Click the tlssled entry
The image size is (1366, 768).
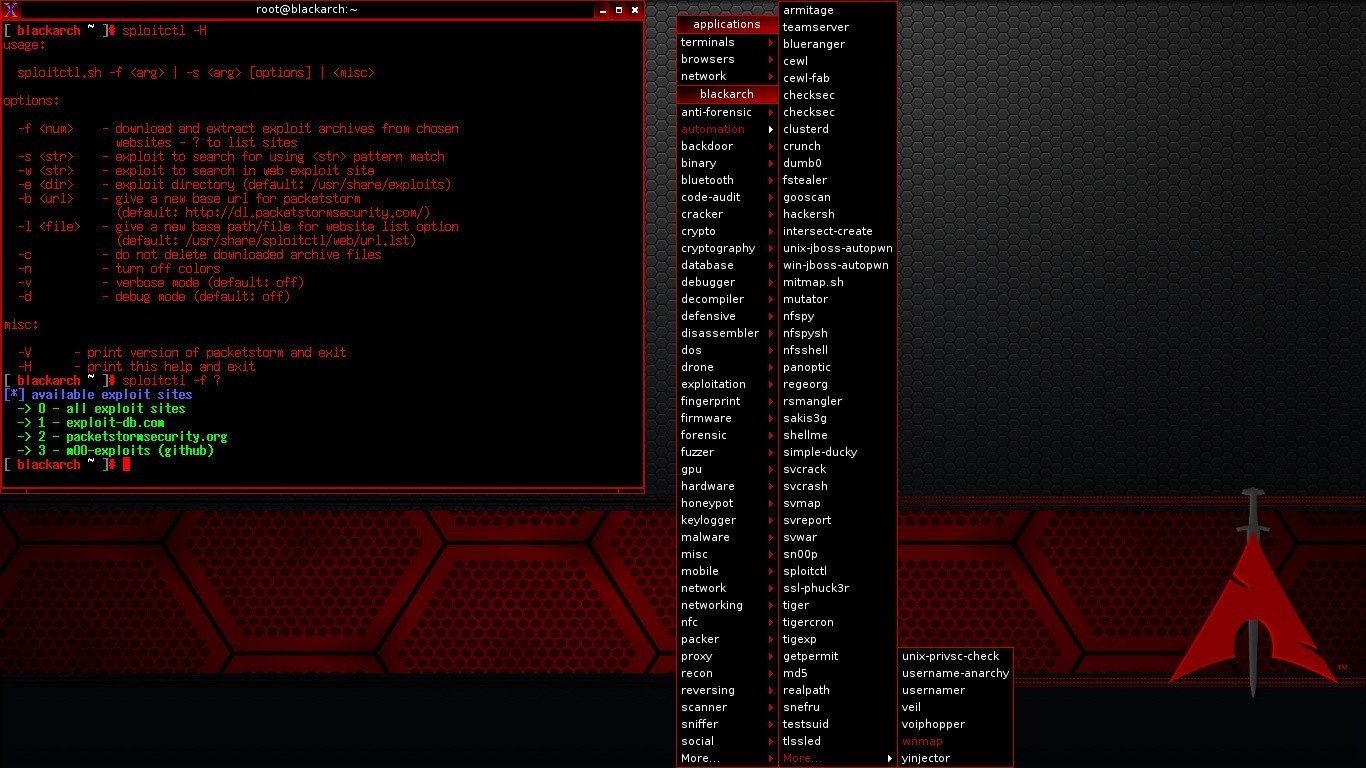tap(800, 741)
